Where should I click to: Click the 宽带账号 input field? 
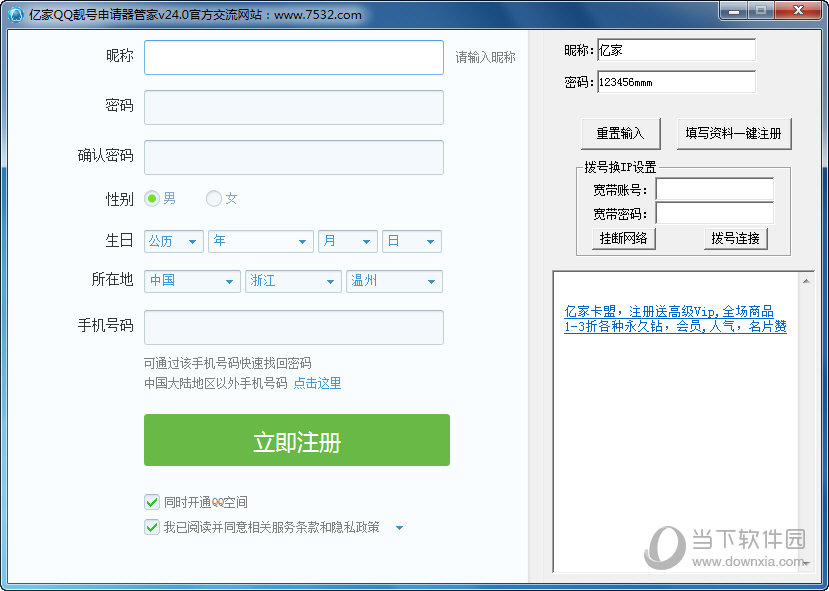(714, 189)
